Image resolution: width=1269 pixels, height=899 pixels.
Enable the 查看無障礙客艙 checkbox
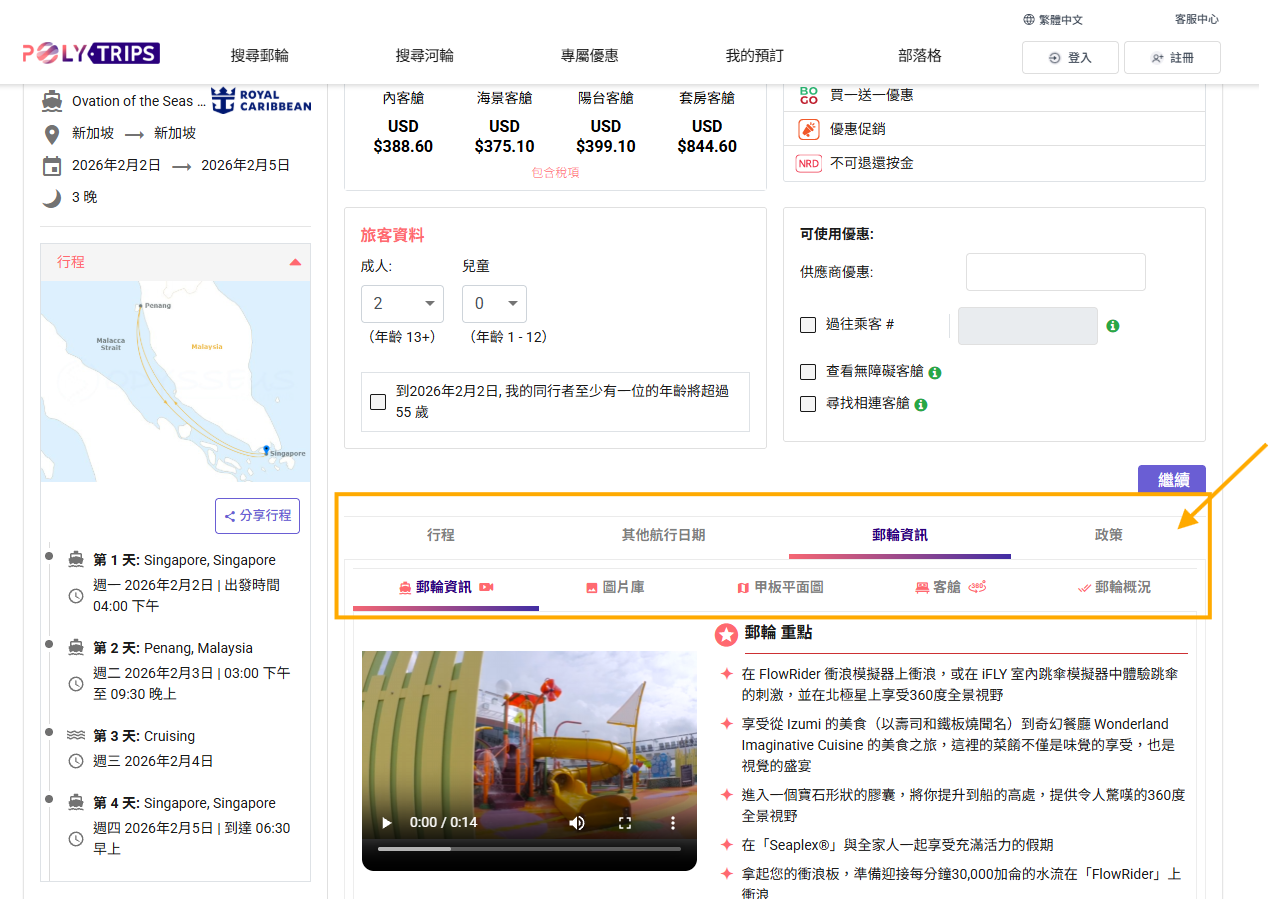point(808,372)
